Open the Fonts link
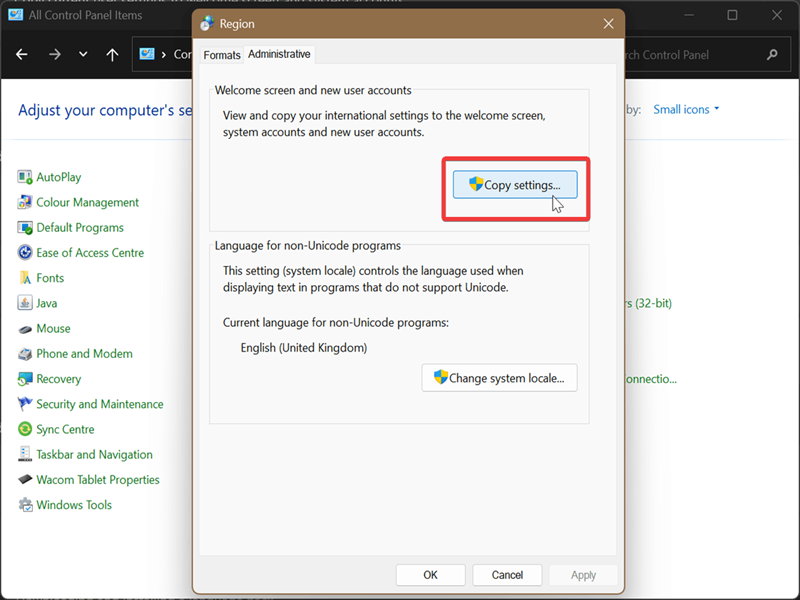The image size is (800, 600). (50, 278)
